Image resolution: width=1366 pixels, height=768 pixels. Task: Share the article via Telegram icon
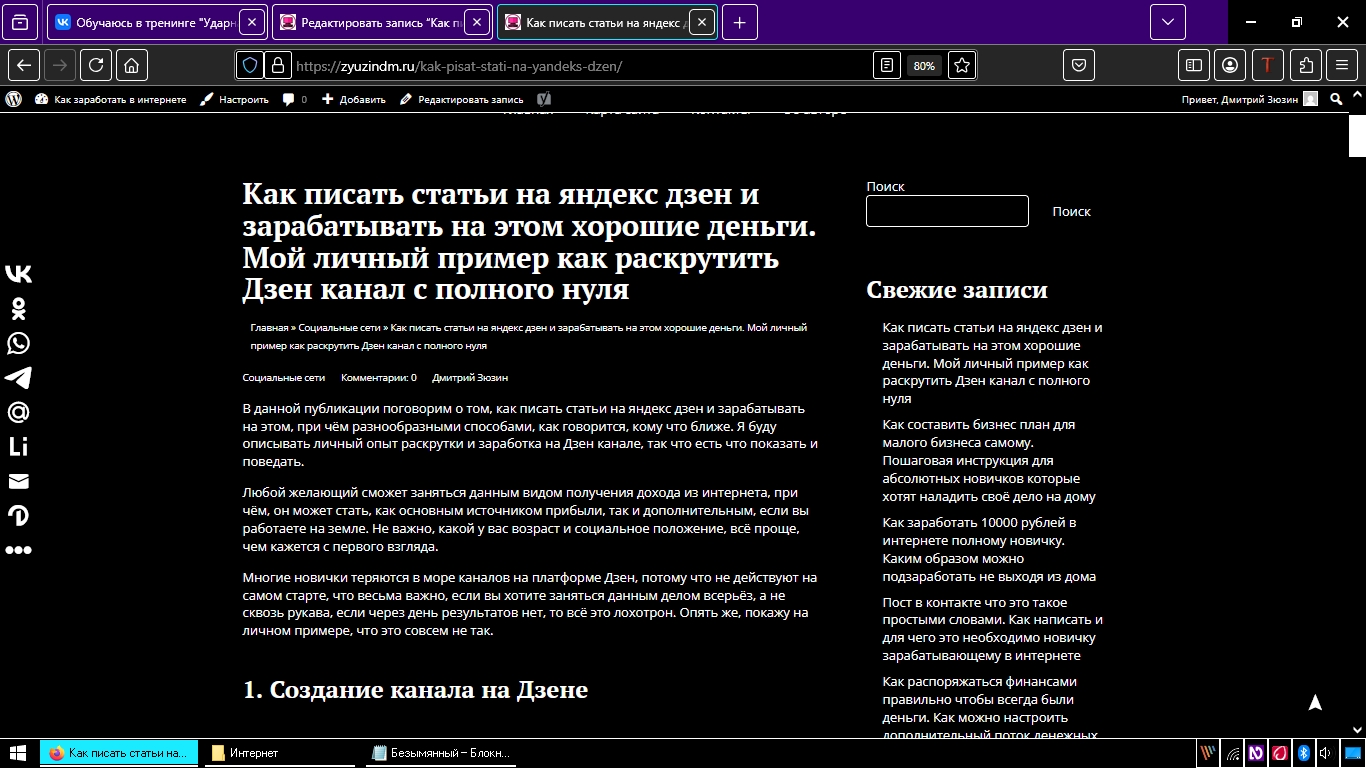point(18,378)
